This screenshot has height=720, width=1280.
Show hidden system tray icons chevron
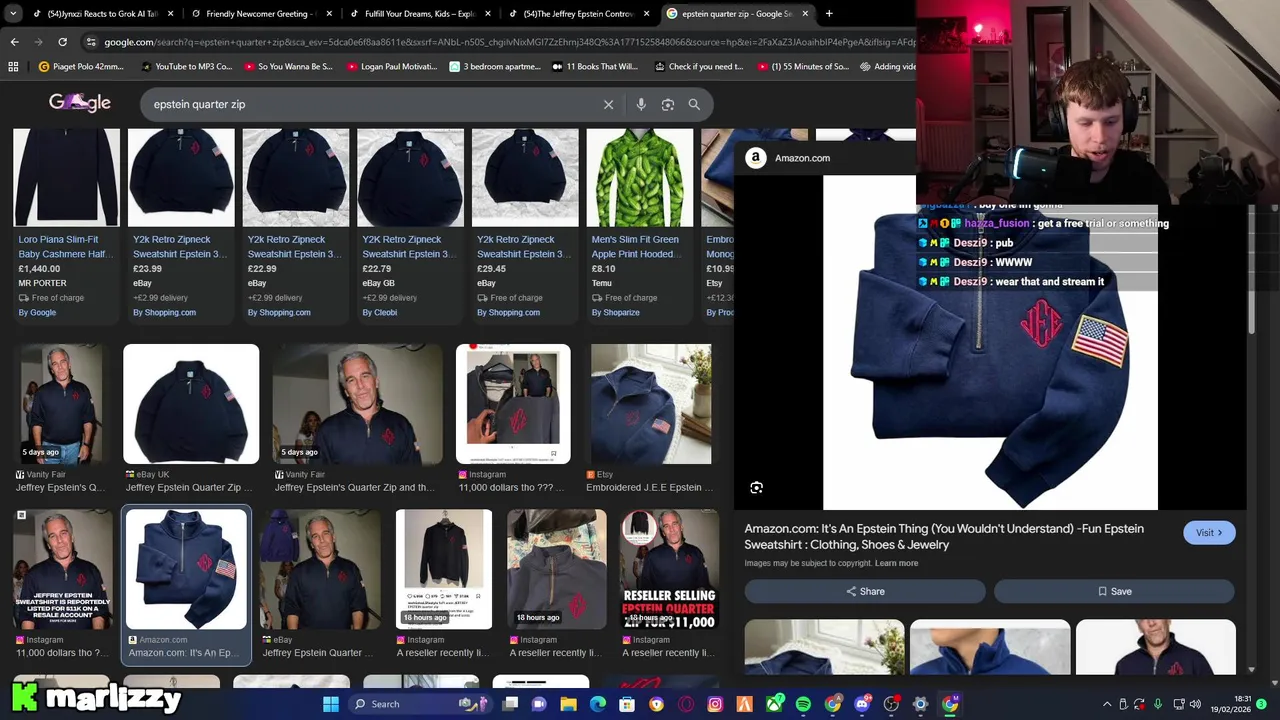[1107, 704]
